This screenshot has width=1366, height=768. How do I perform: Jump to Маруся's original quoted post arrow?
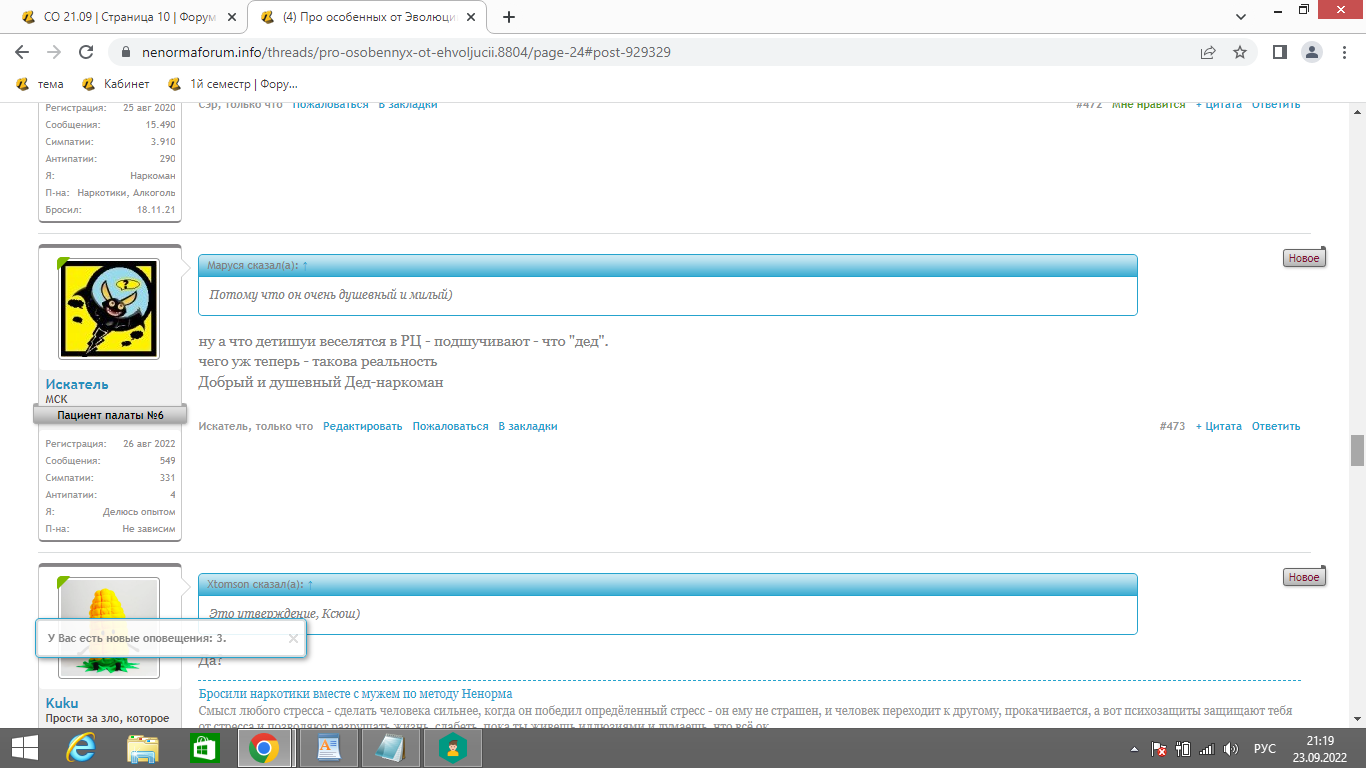[305, 266]
